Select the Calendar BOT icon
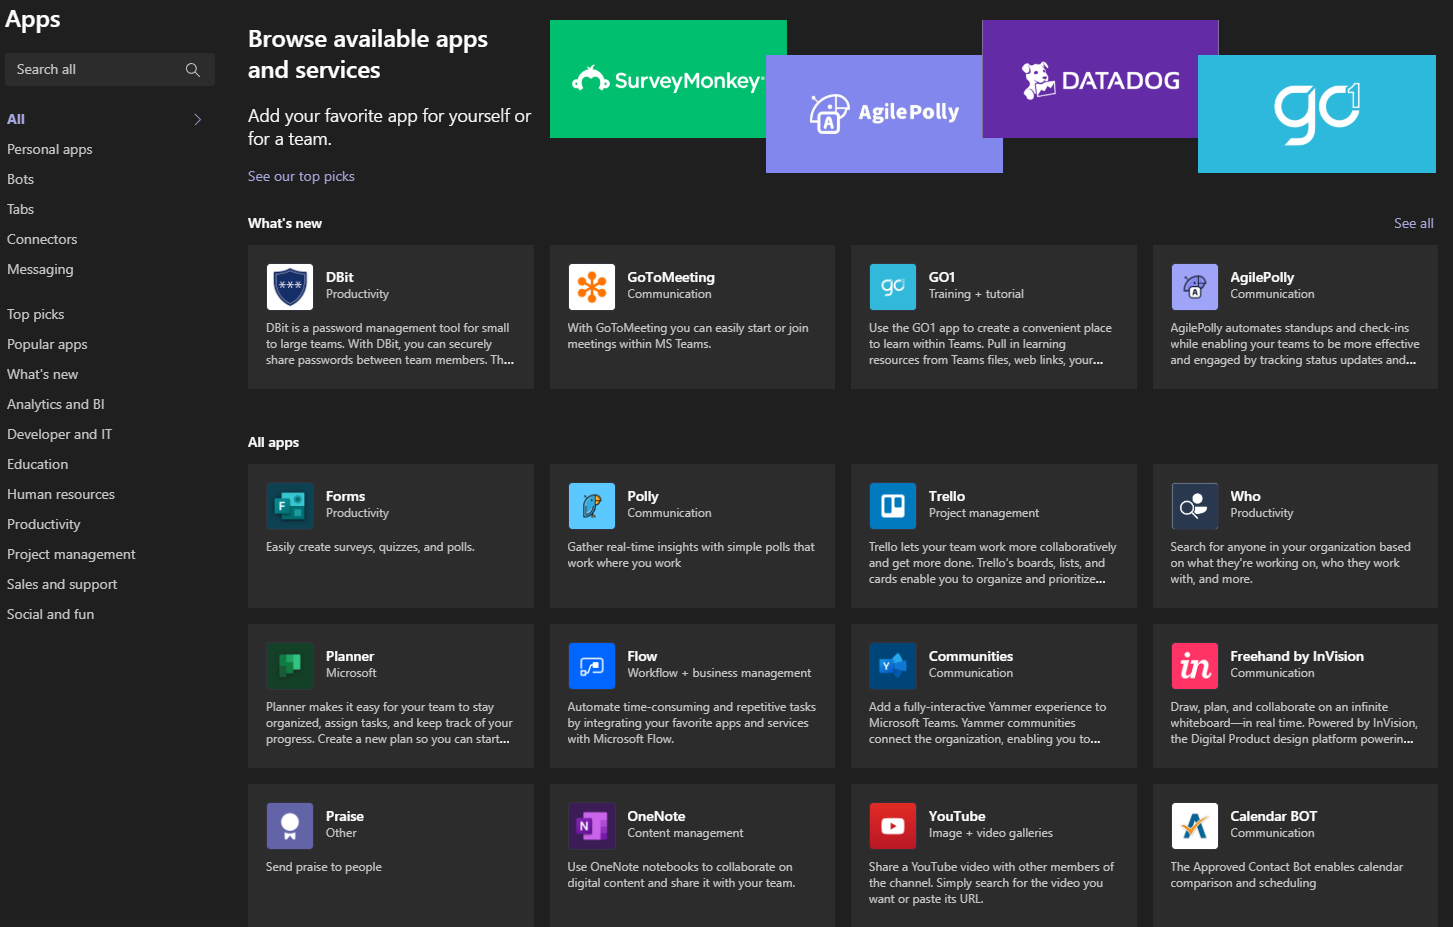1453x927 pixels. 1195,826
